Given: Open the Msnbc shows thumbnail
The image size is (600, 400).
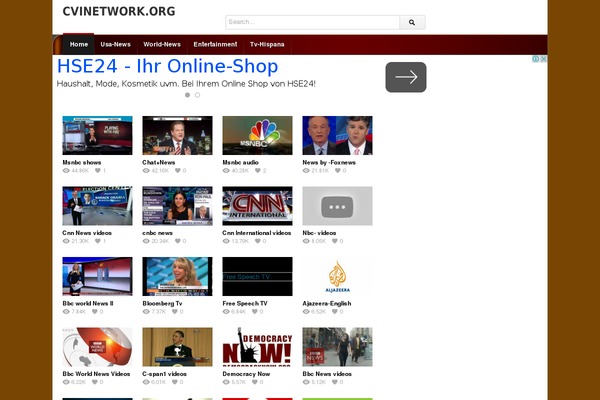Looking at the screenshot, I should (98, 136).
